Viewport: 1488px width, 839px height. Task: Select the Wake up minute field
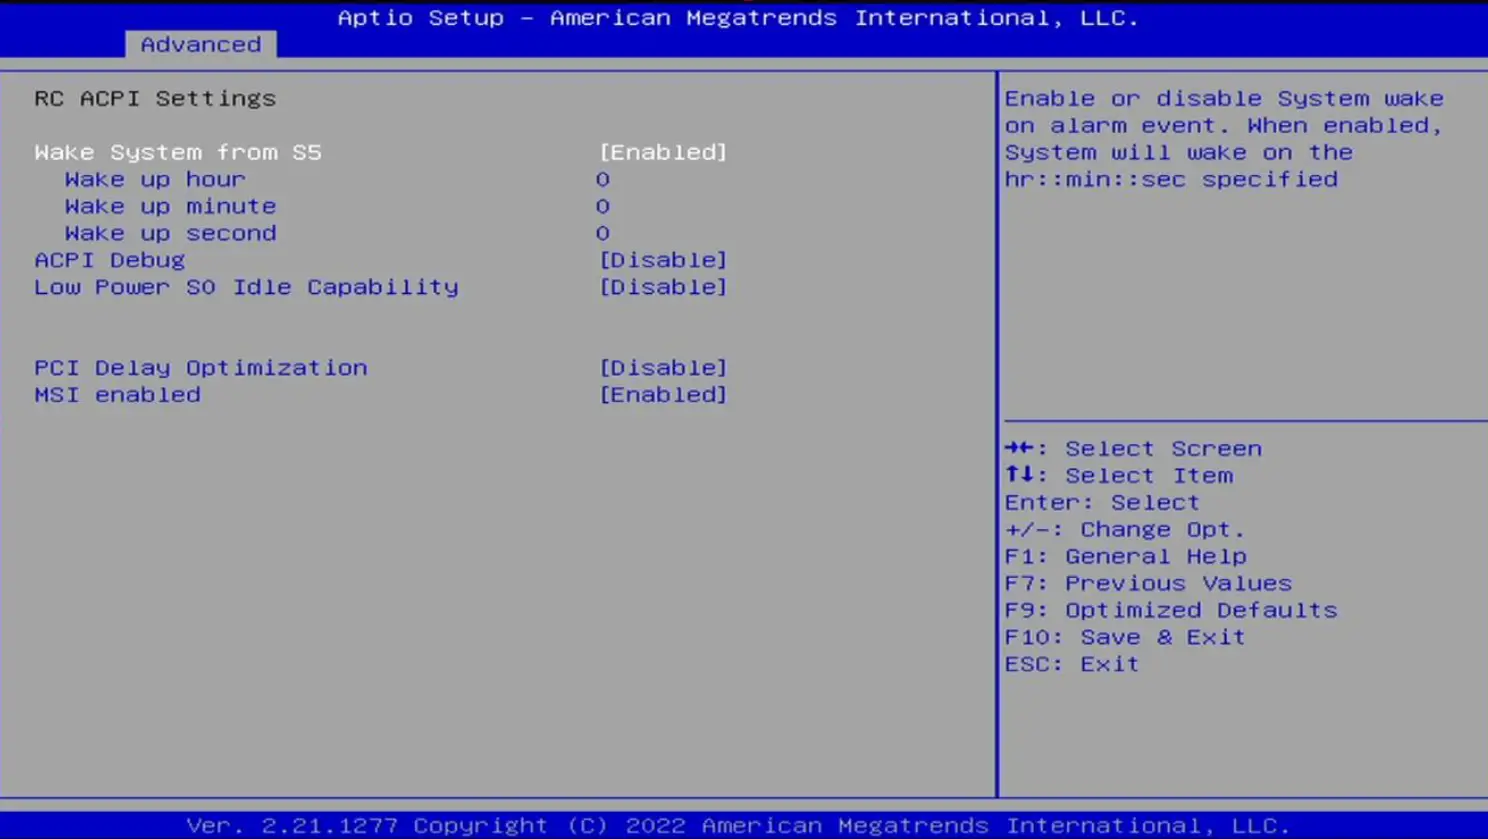pyautogui.click(x=170, y=206)
